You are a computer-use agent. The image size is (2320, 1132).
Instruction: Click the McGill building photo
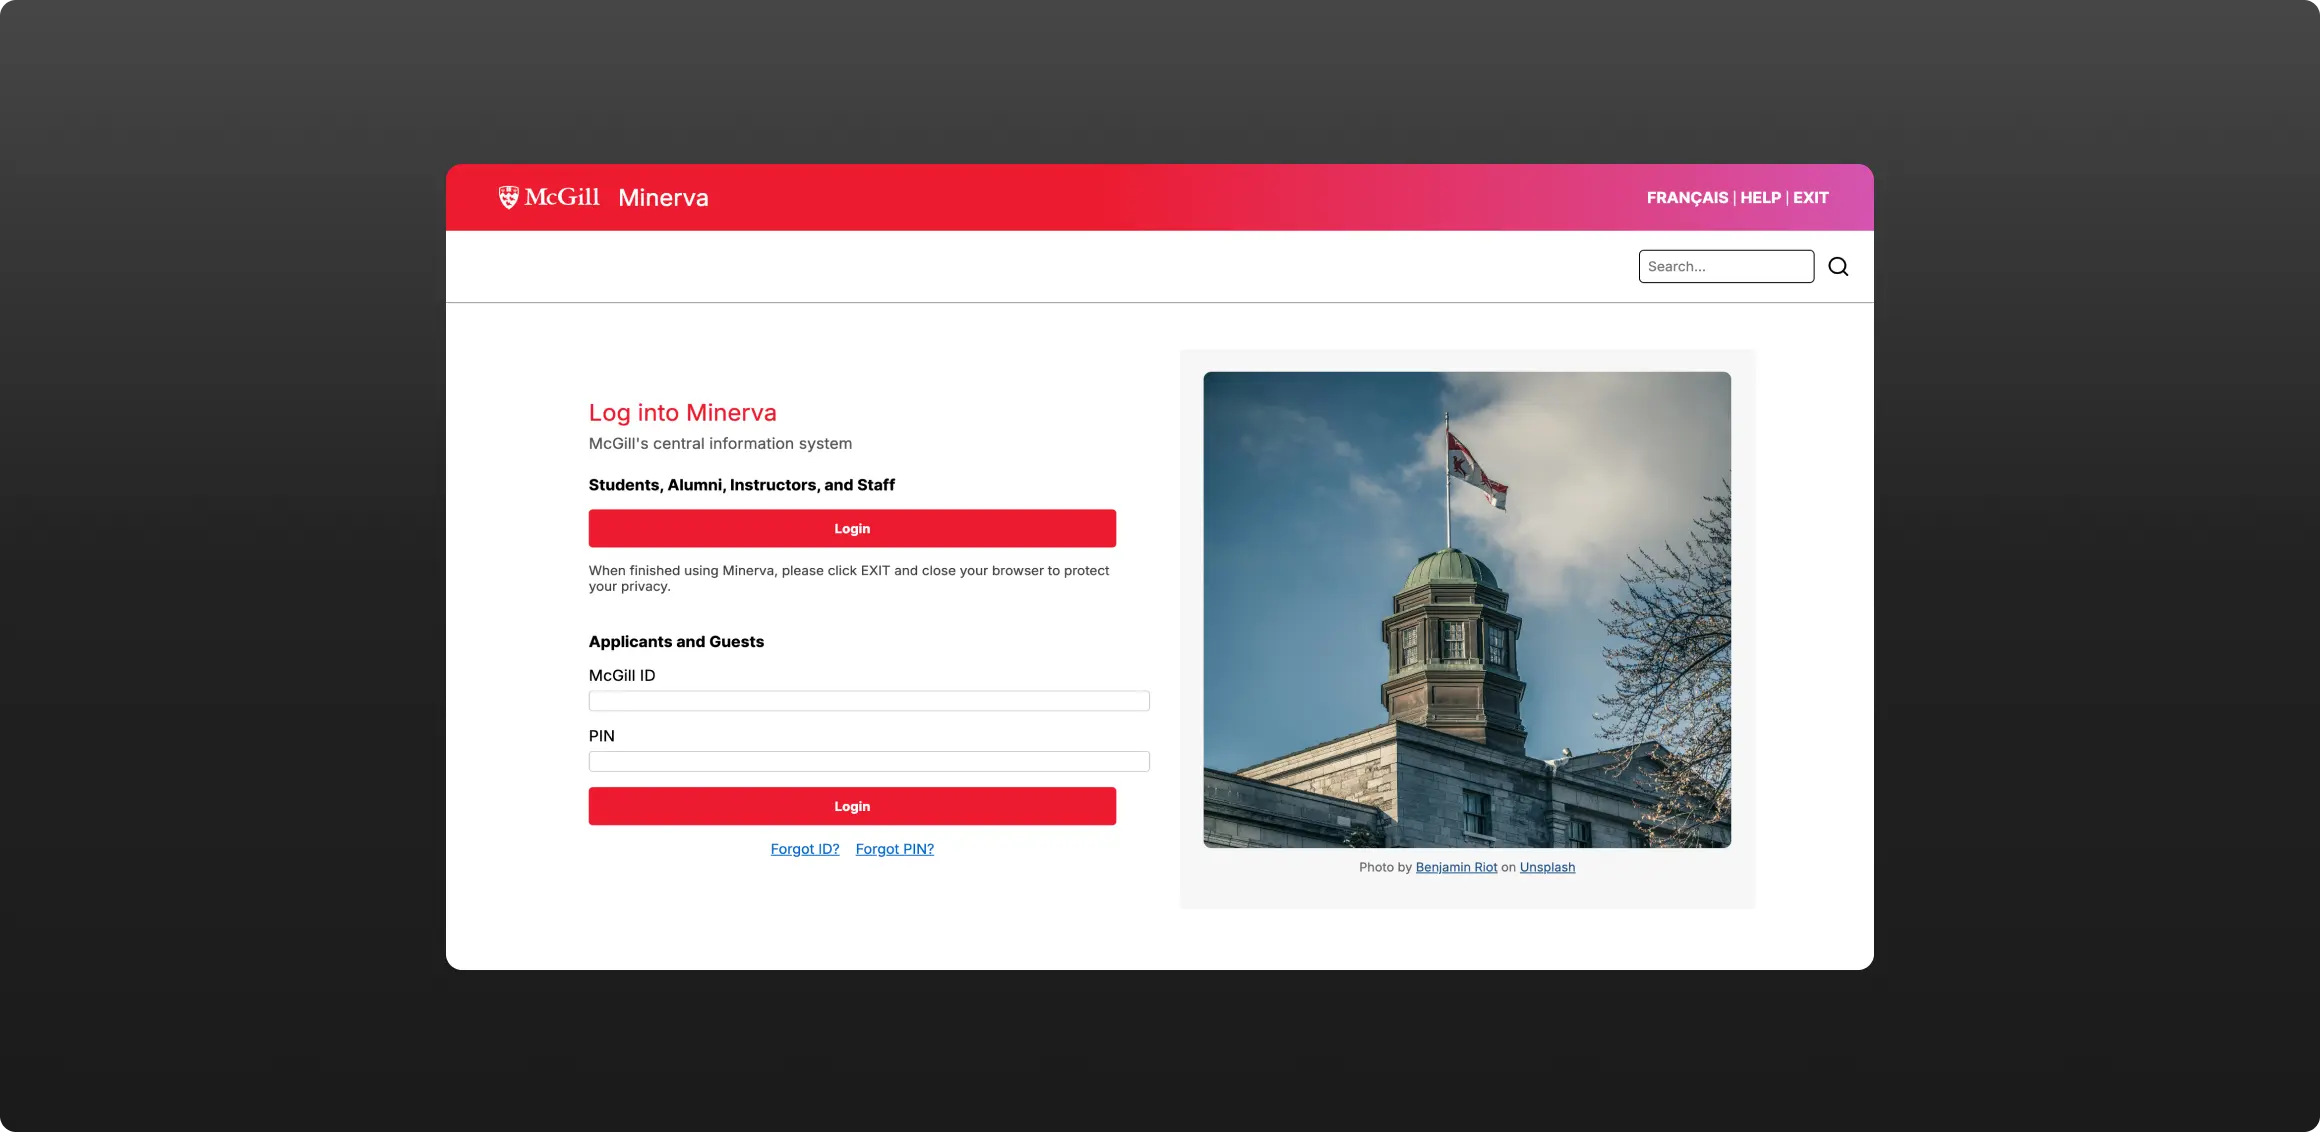coord(1466,610)
